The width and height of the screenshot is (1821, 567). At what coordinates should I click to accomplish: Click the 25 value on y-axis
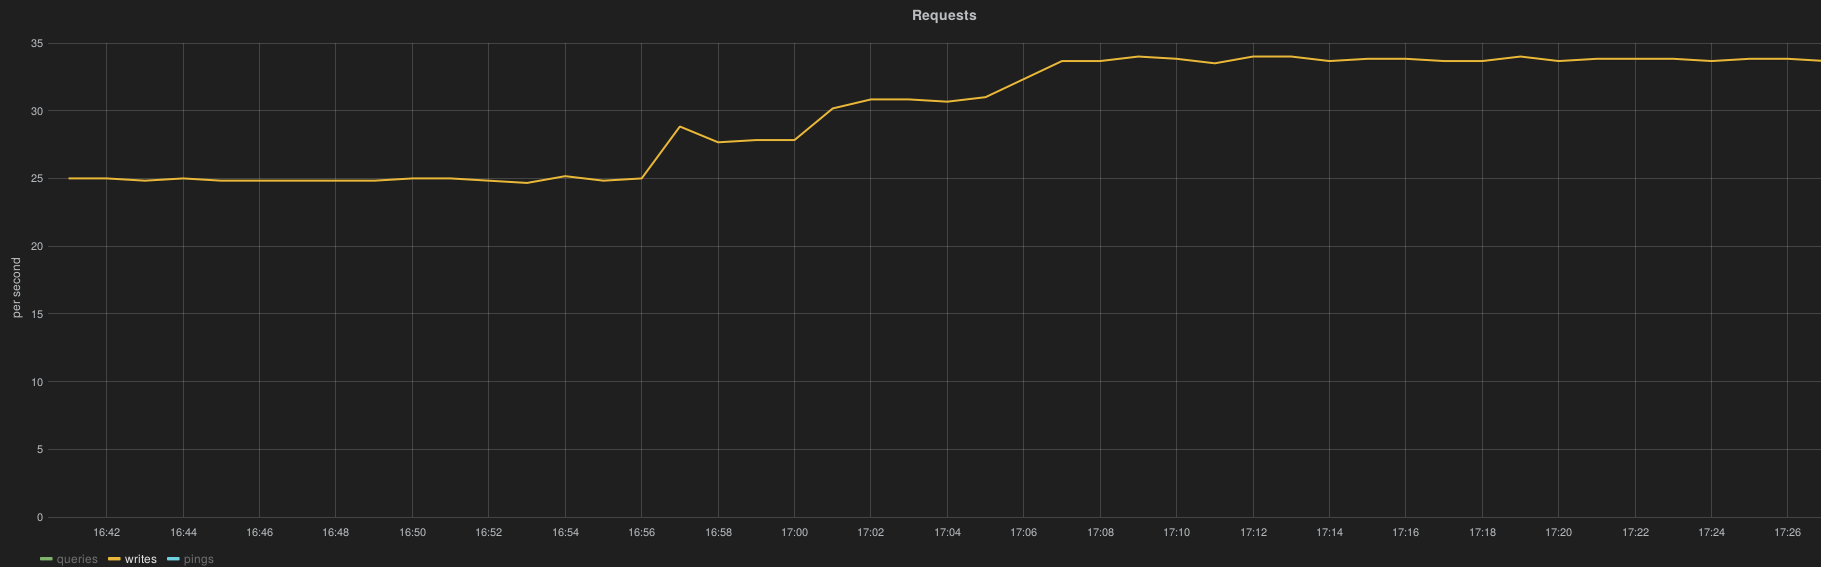tap(37, 178)
